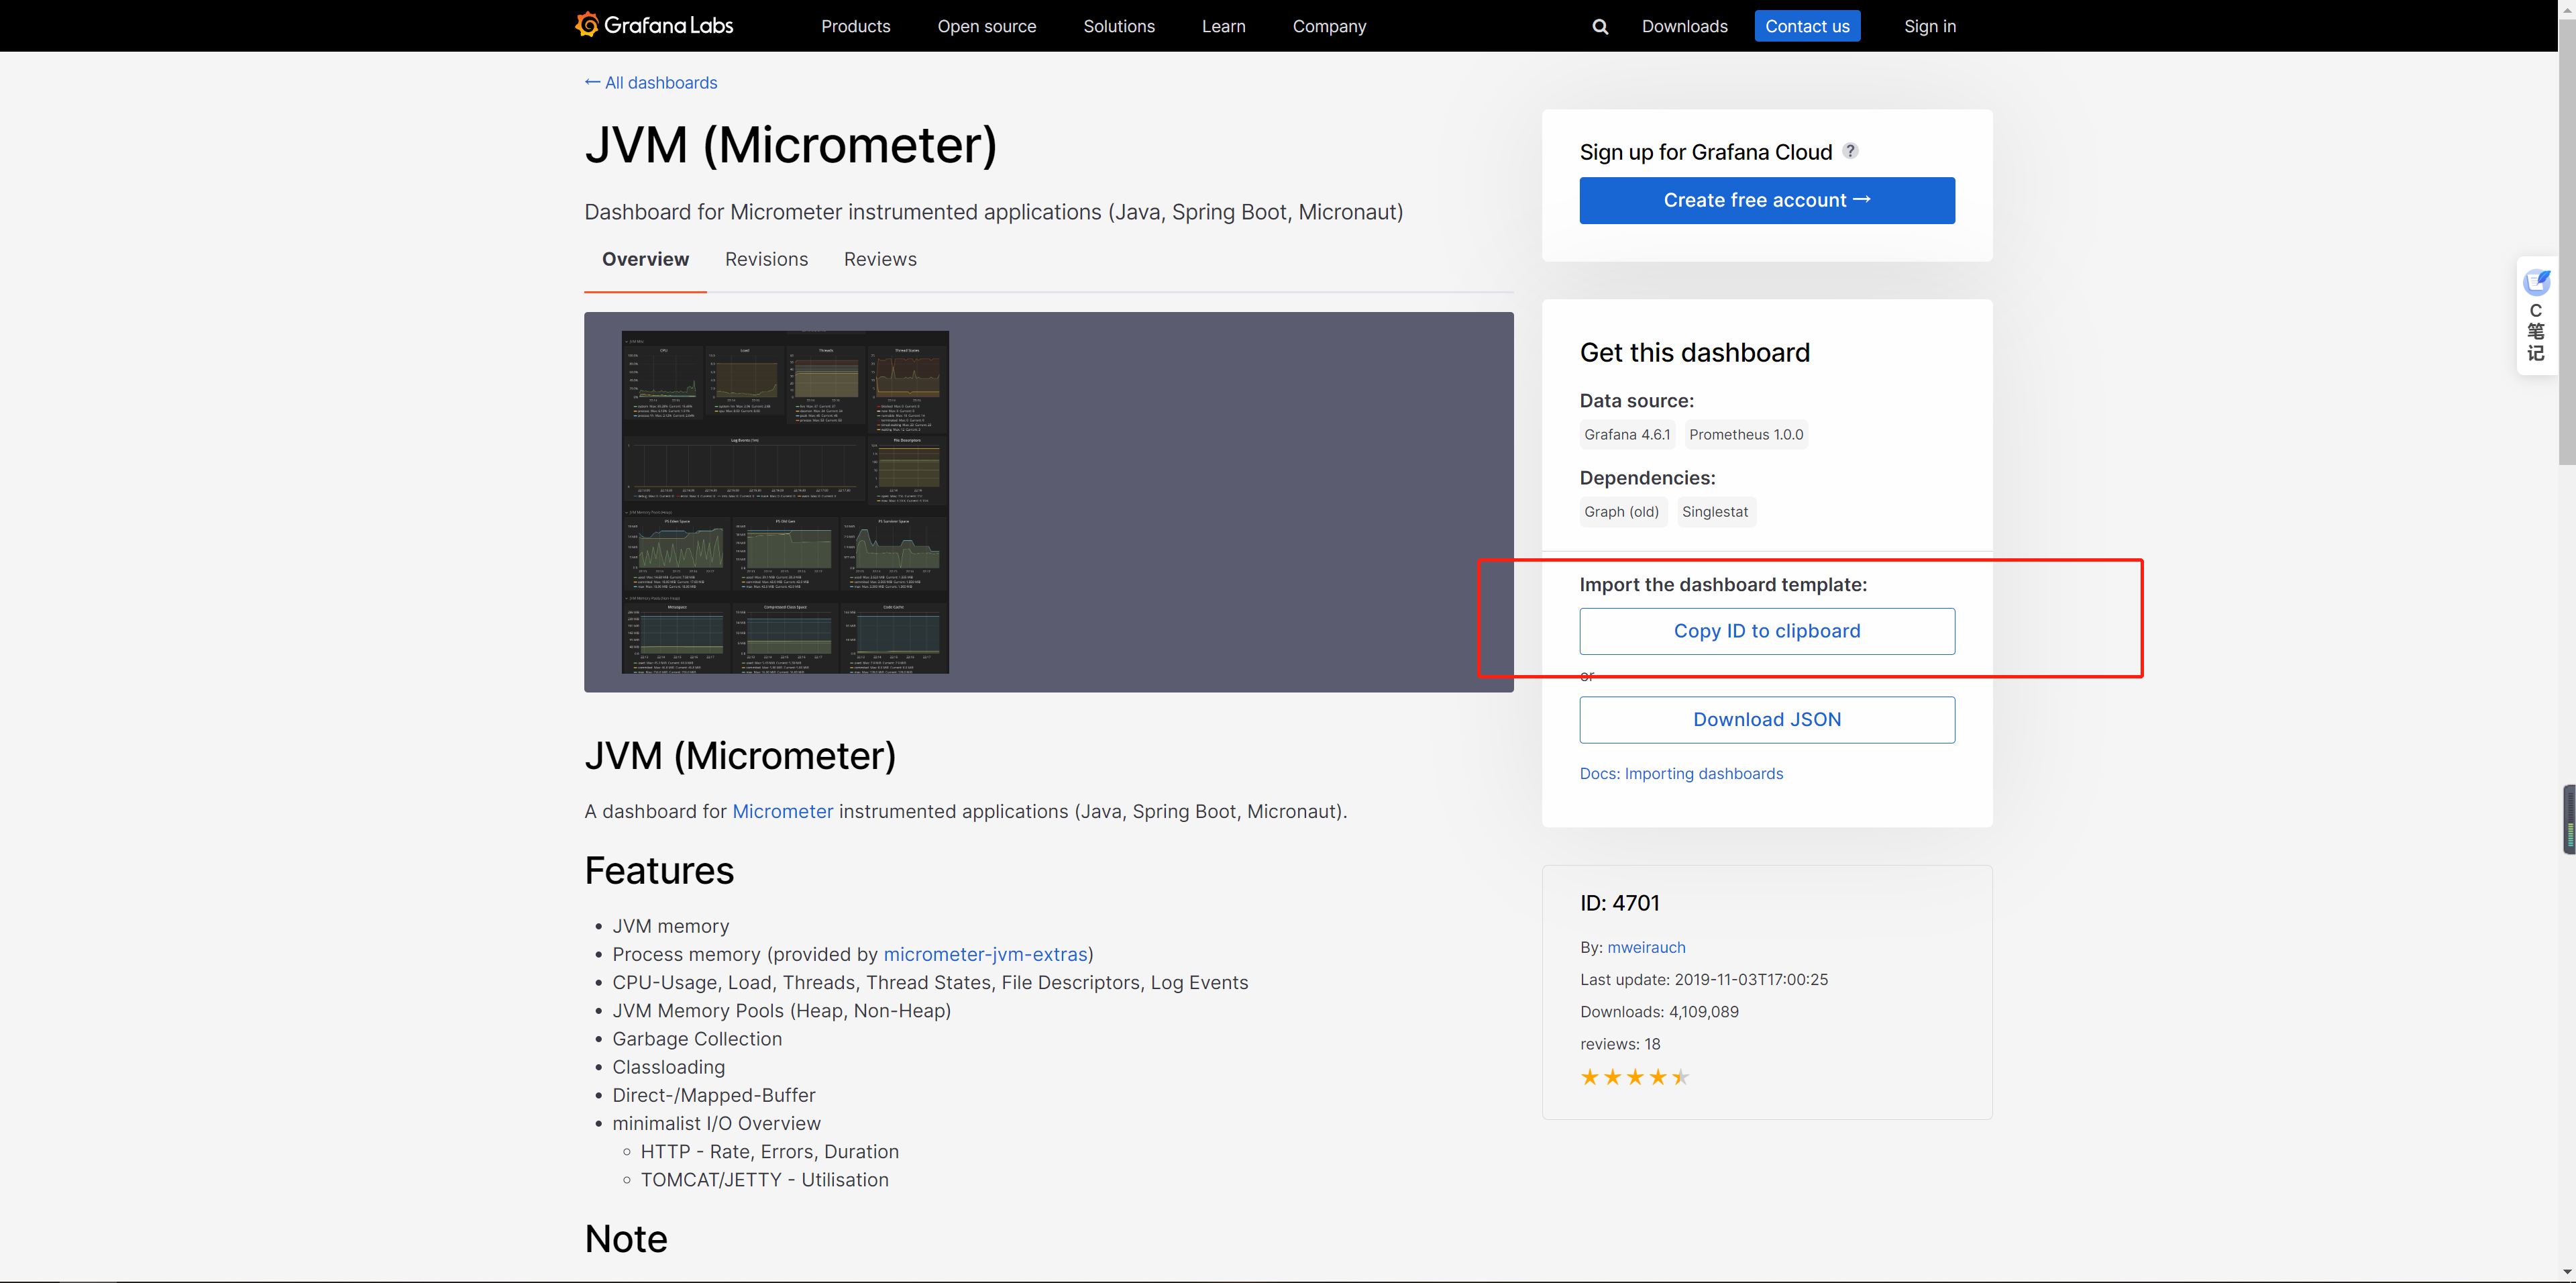Click Create free account button
Image resolution: width=2576 pixels, height=1283 pixels.
tap(1767, 200)
